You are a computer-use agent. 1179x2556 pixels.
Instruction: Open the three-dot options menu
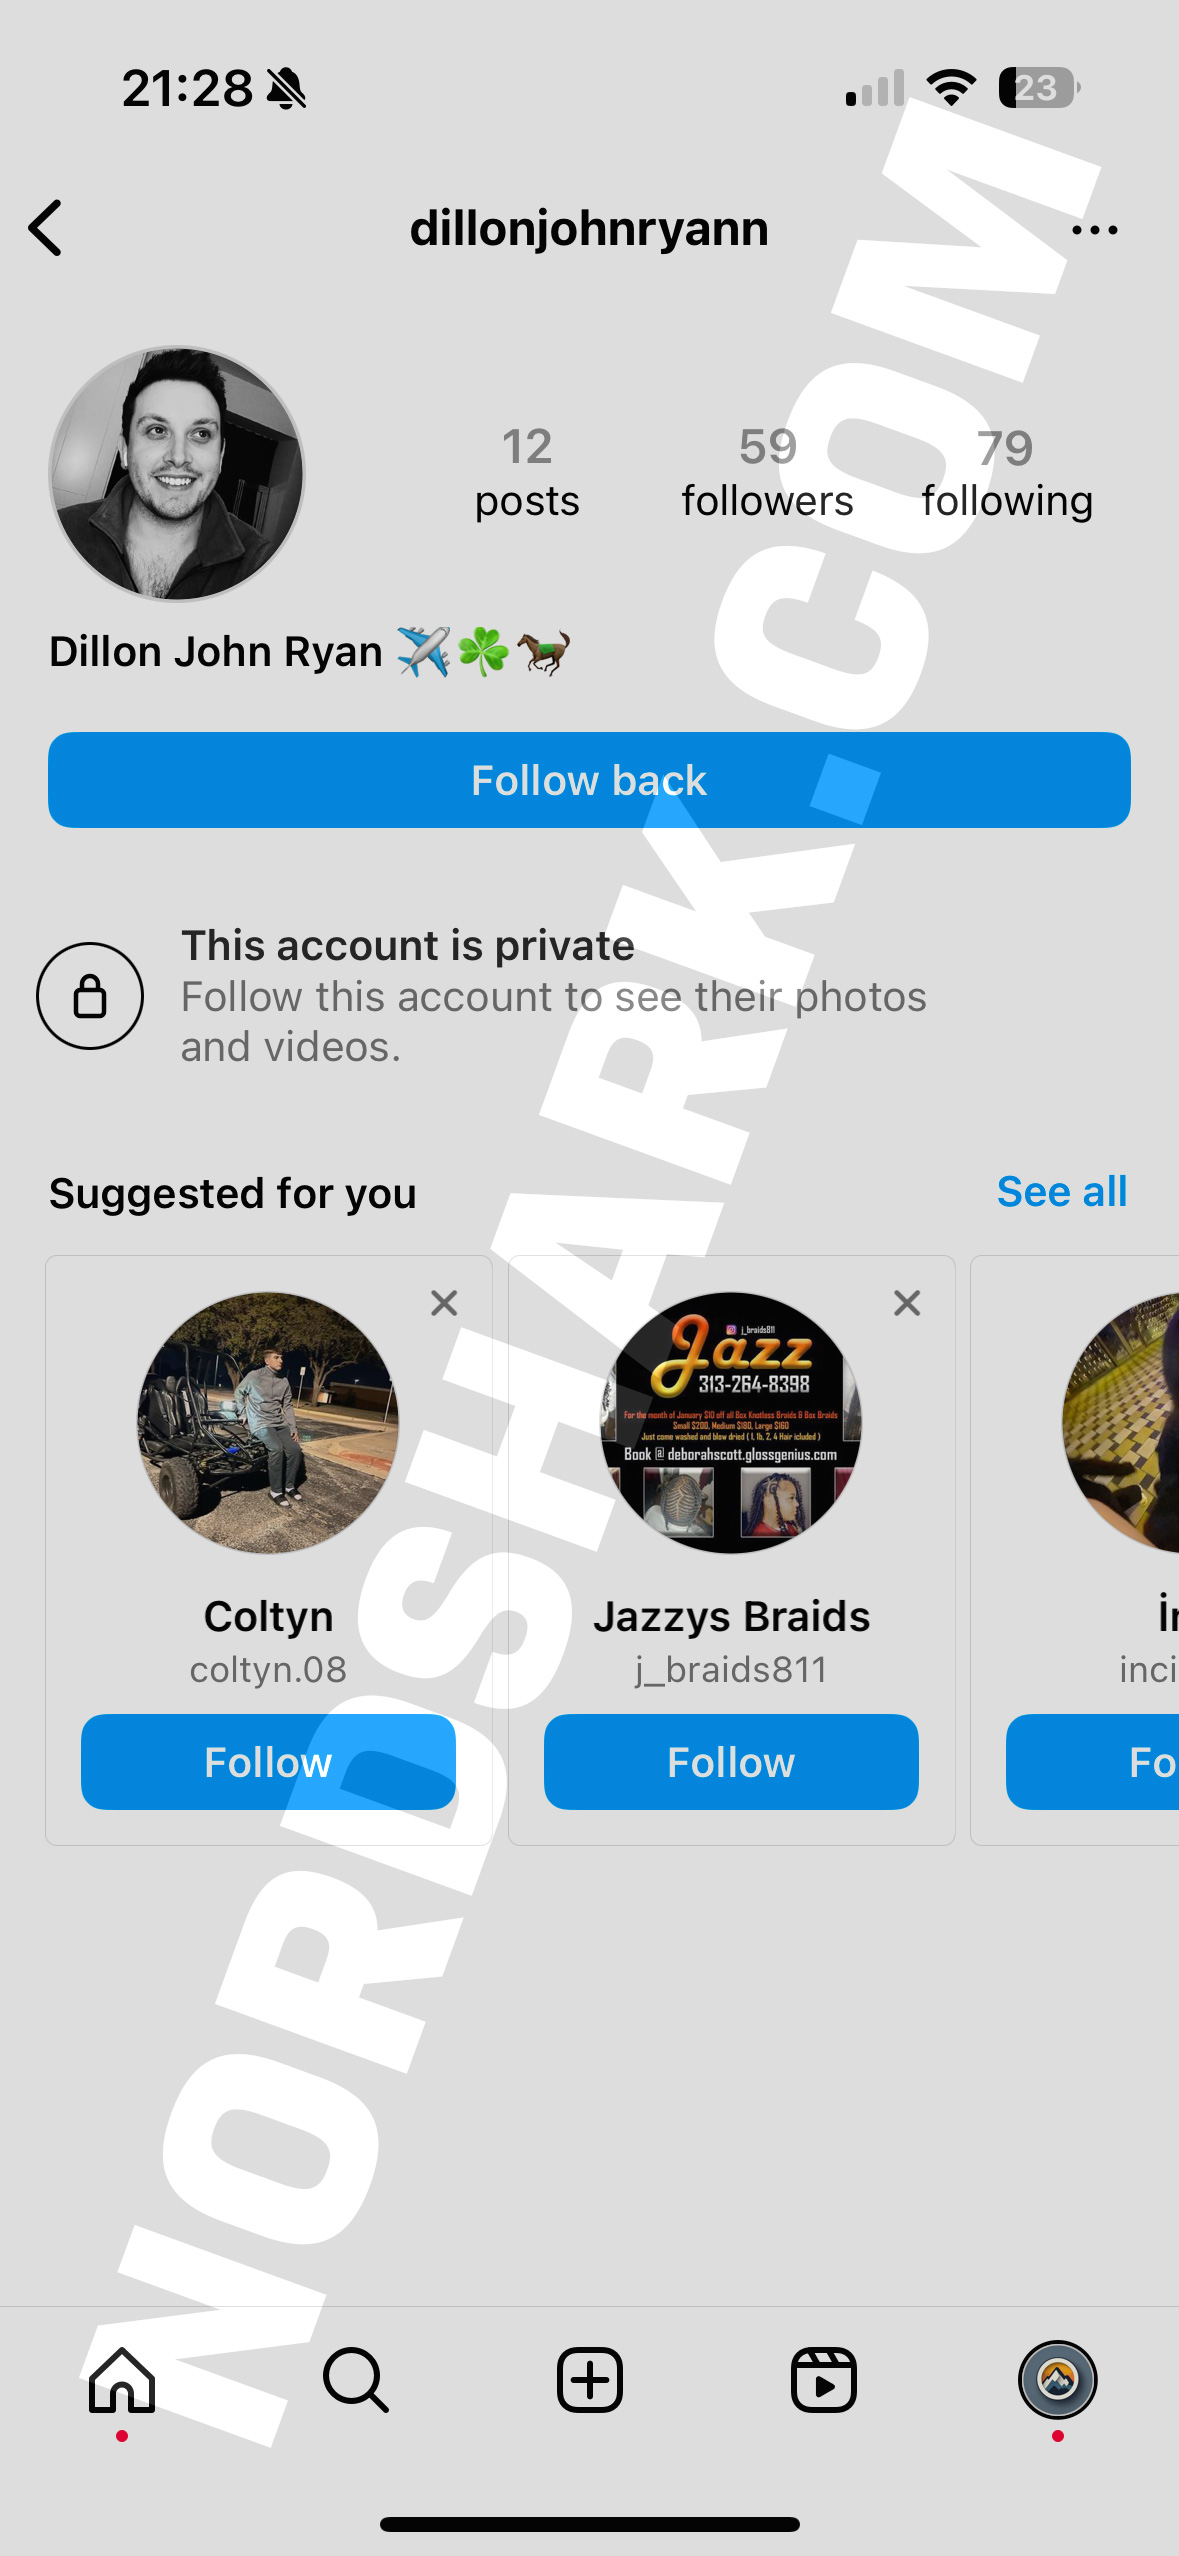[1094, 230]
